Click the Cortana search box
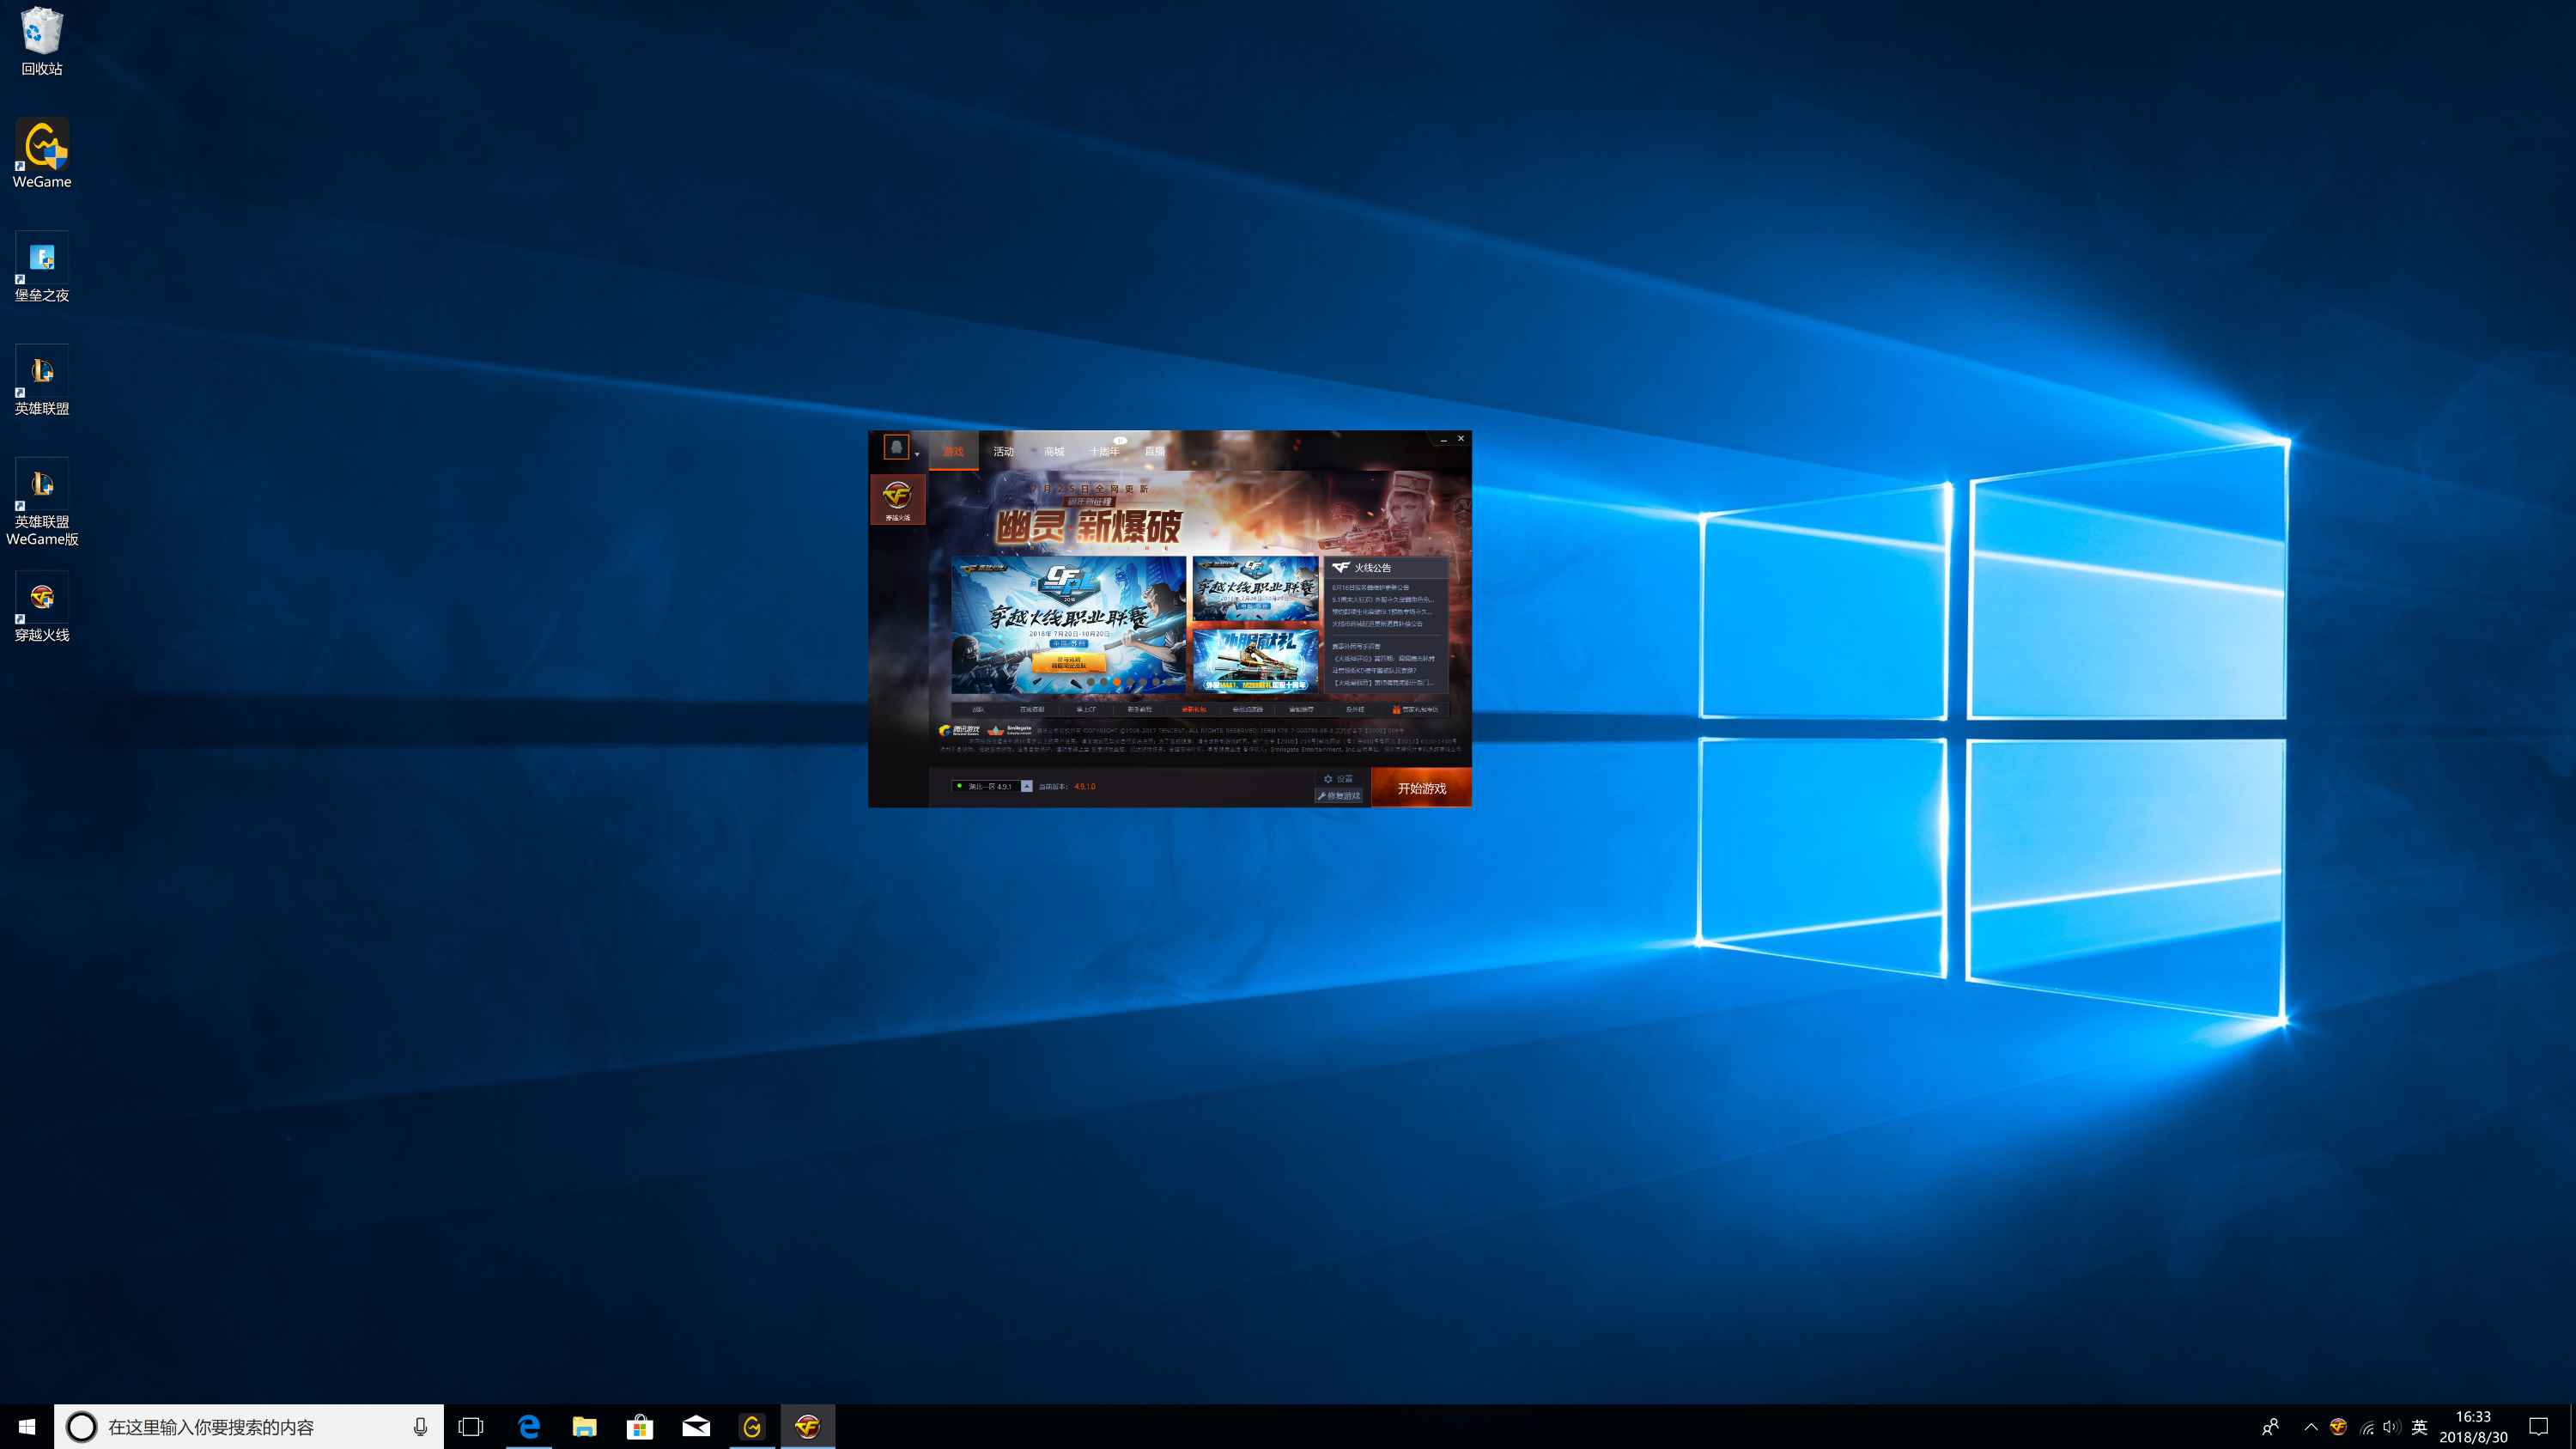 249,1427
